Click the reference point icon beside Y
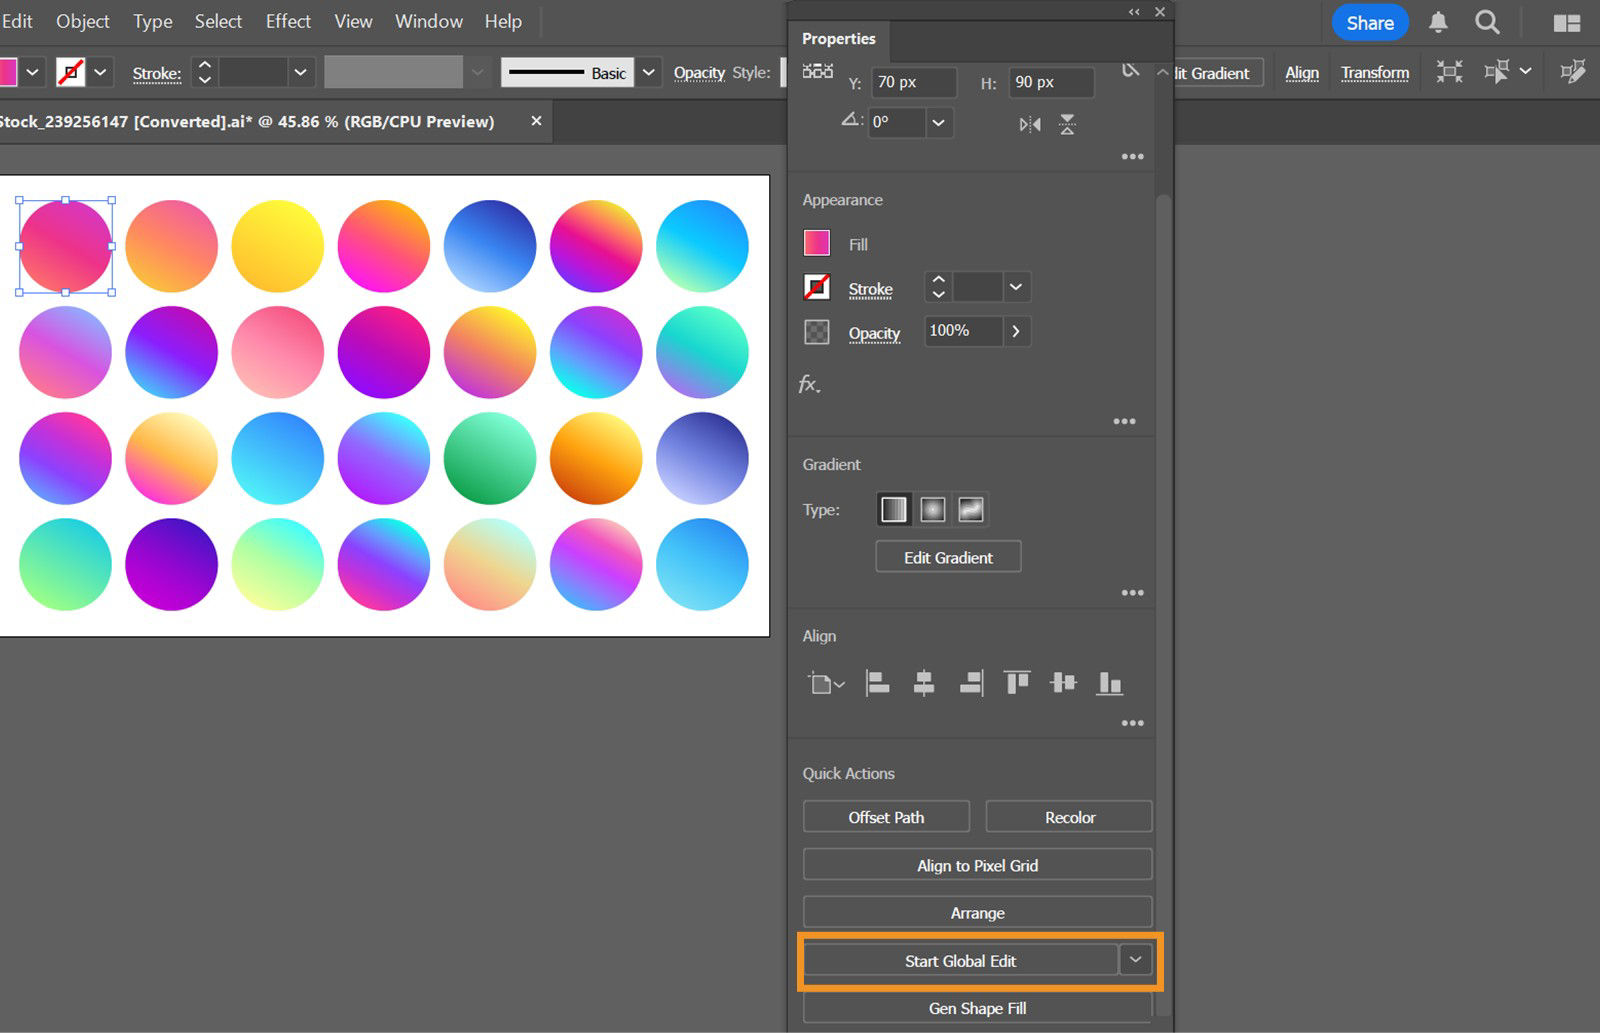This screenshot has height=1033, width=1600. [818, 72]
